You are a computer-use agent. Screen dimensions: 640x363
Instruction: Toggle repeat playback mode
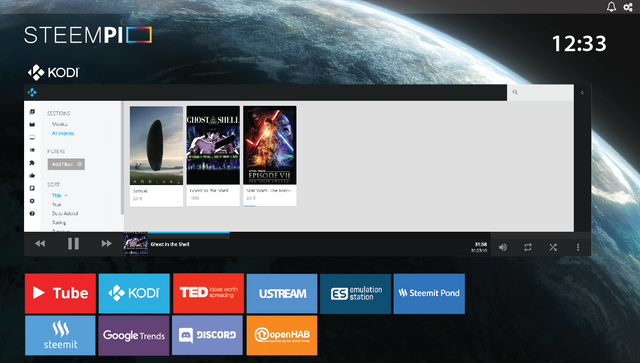528,247
